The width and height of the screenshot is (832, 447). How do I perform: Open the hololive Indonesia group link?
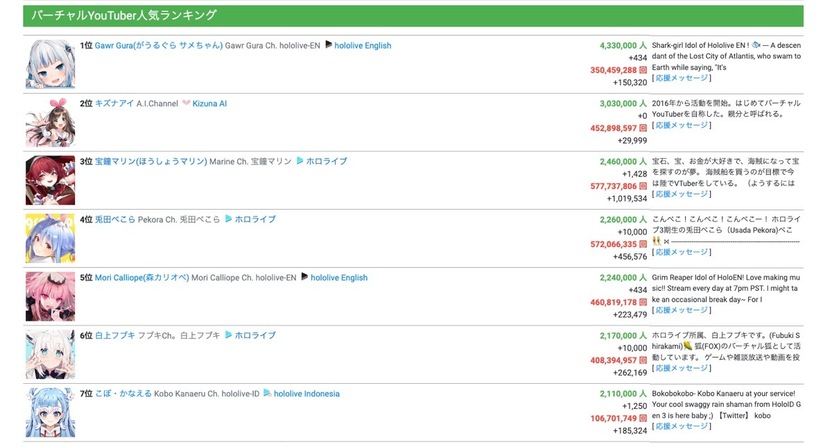(307, 394)
